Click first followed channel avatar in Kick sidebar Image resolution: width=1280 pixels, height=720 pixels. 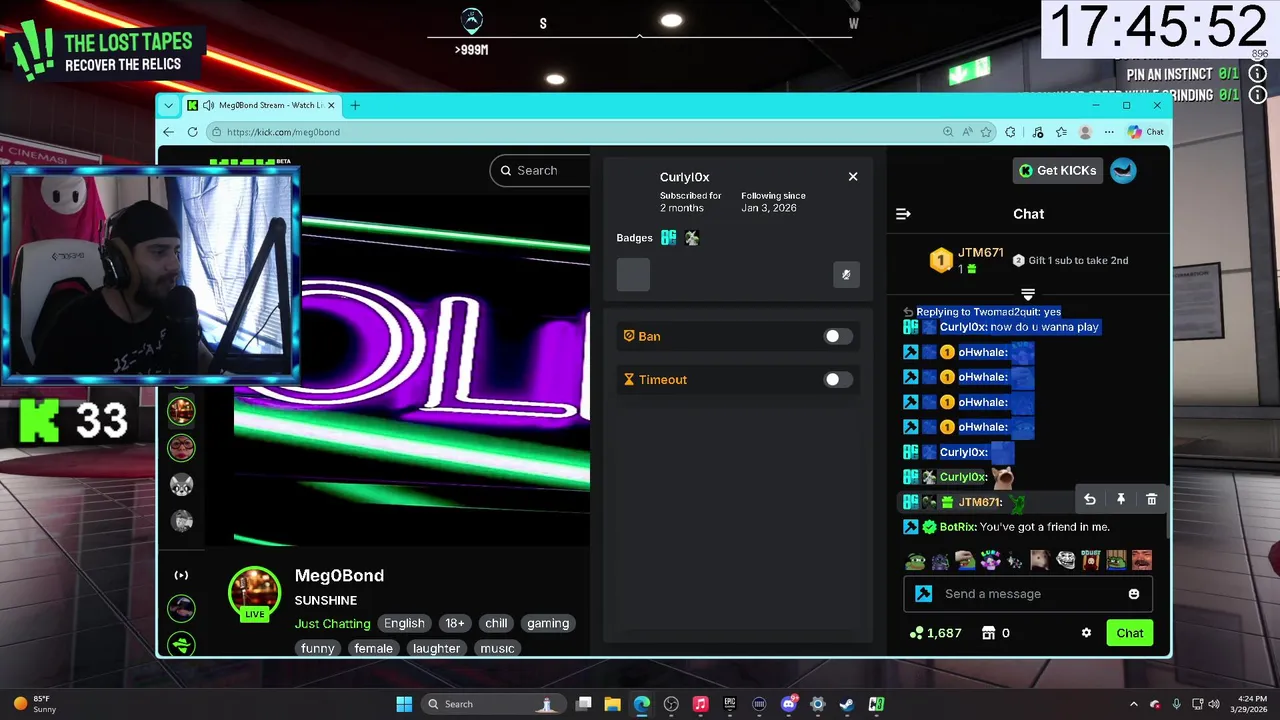tap(181, 411)
